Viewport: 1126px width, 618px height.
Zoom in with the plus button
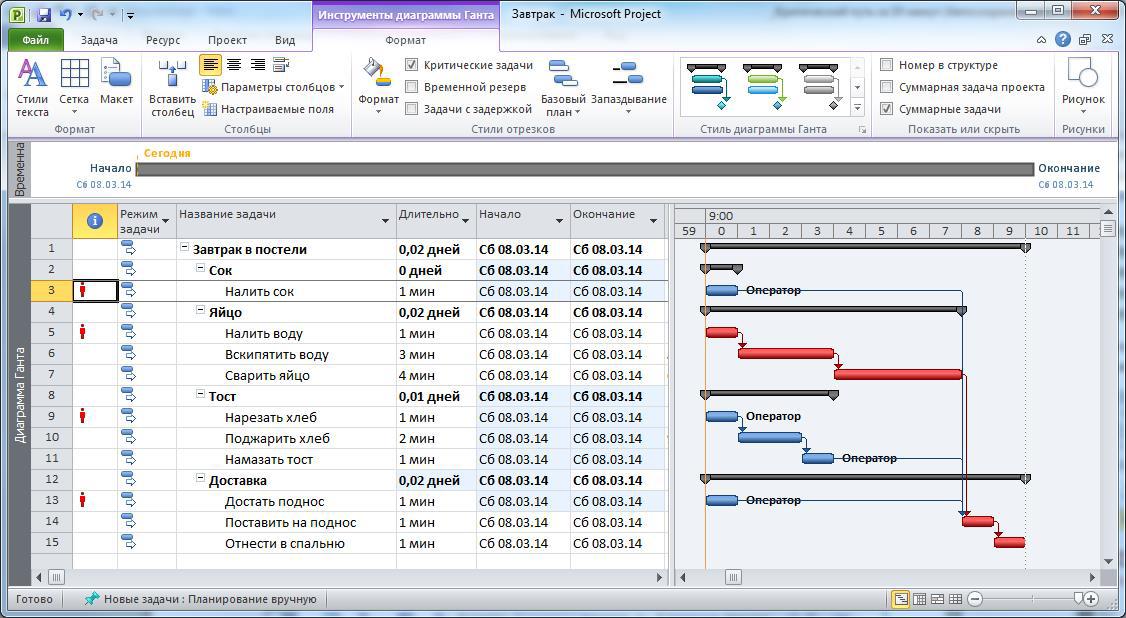(1091, 599)
